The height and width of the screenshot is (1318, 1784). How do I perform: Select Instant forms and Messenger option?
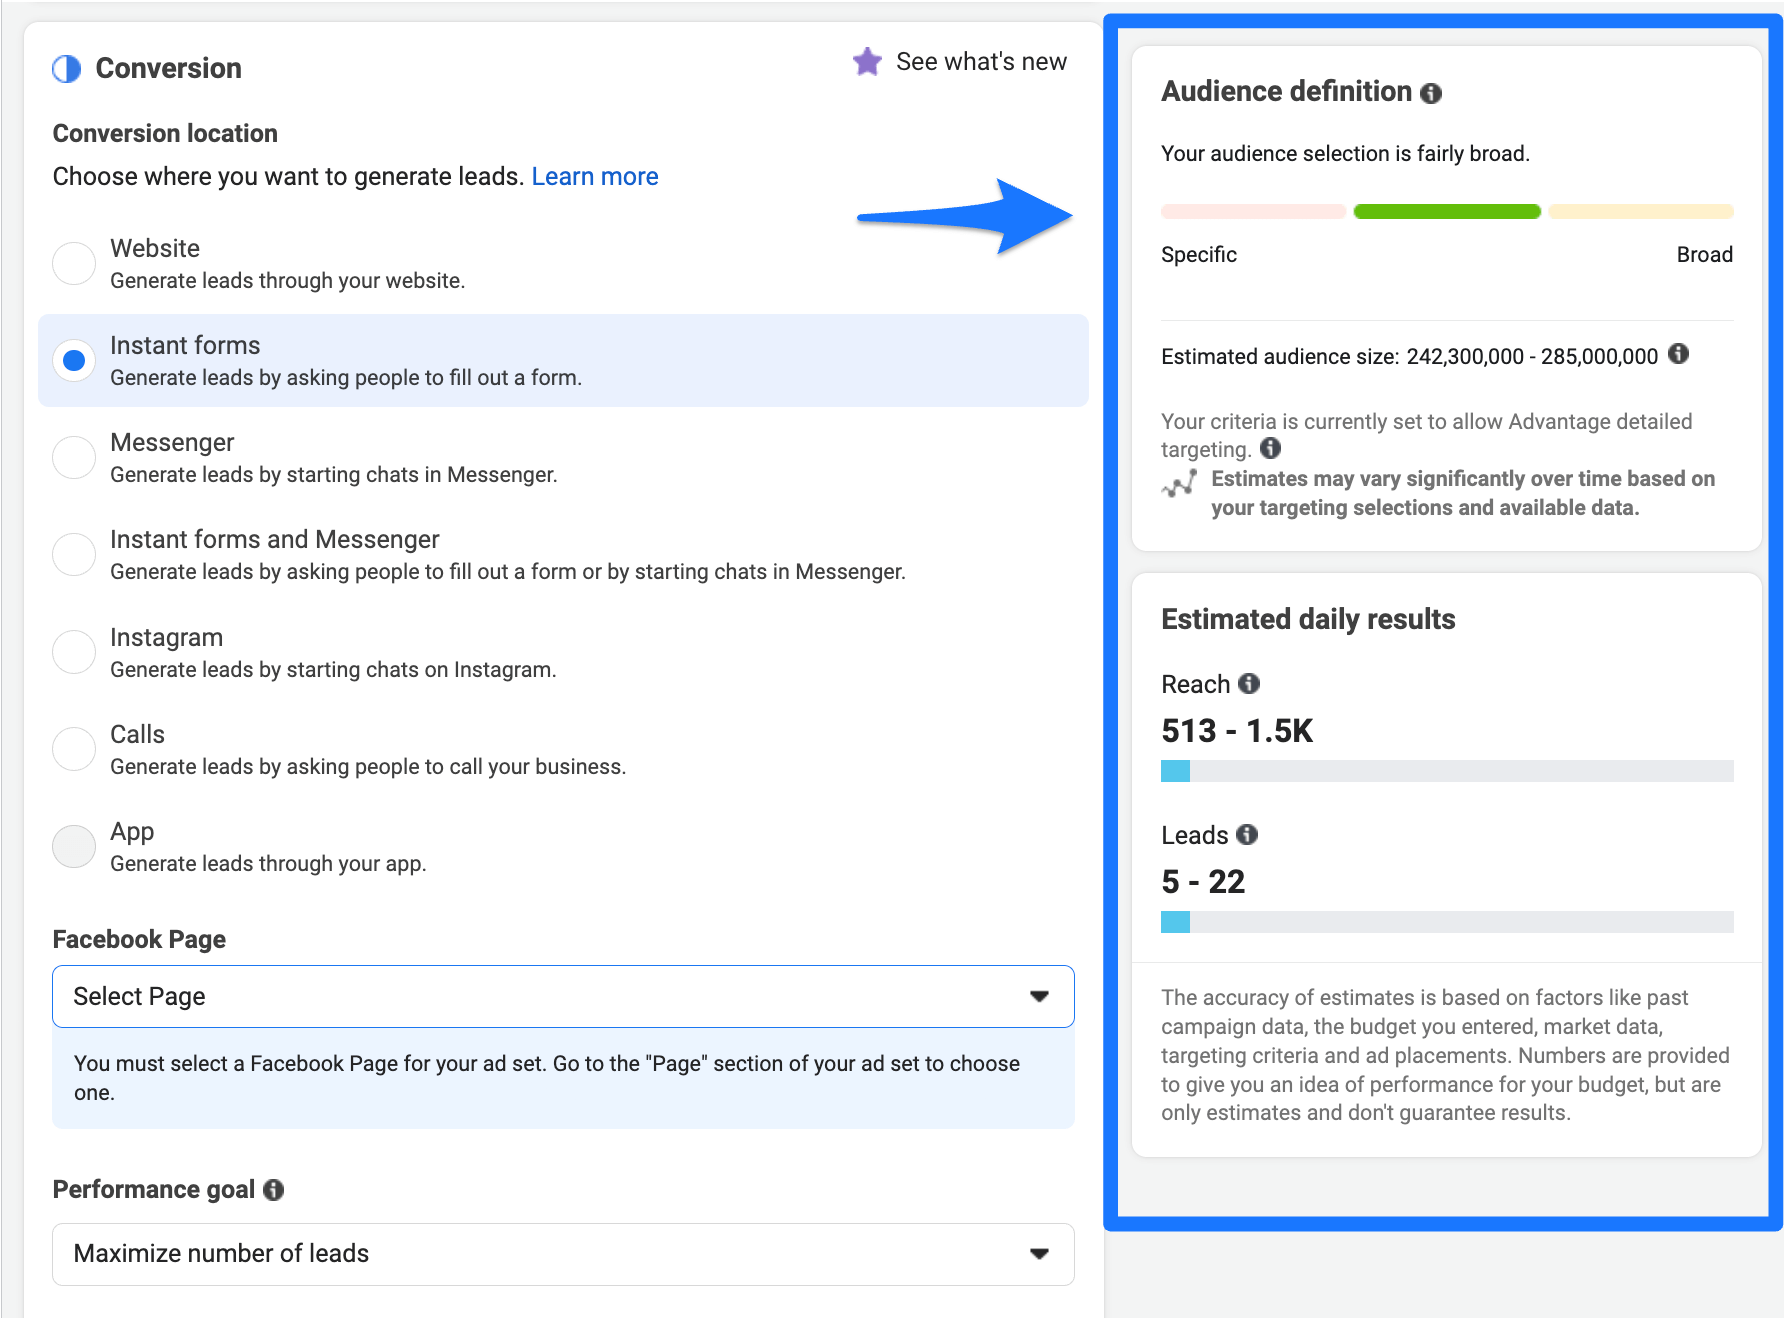74,554
